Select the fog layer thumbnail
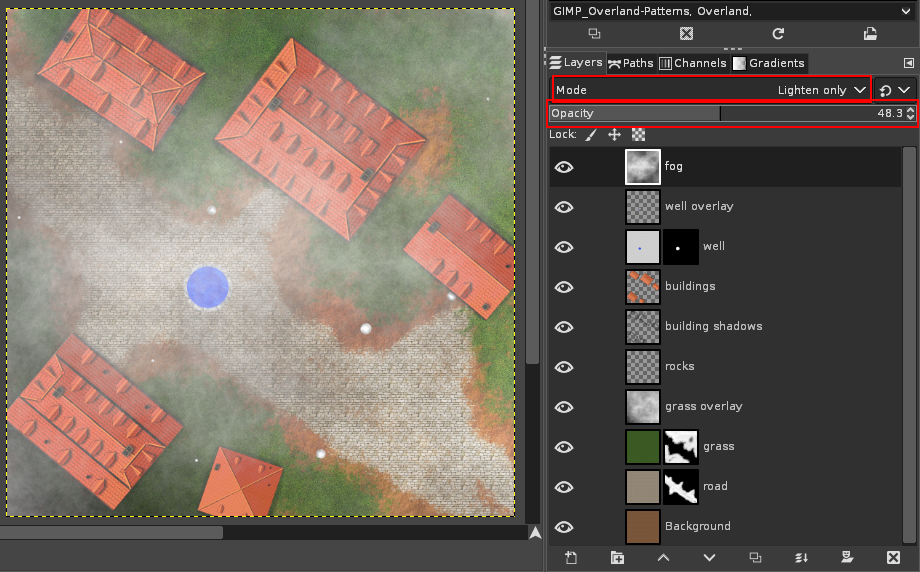The width and height of the screenshot is (920, 572). [x=642, y=167]
